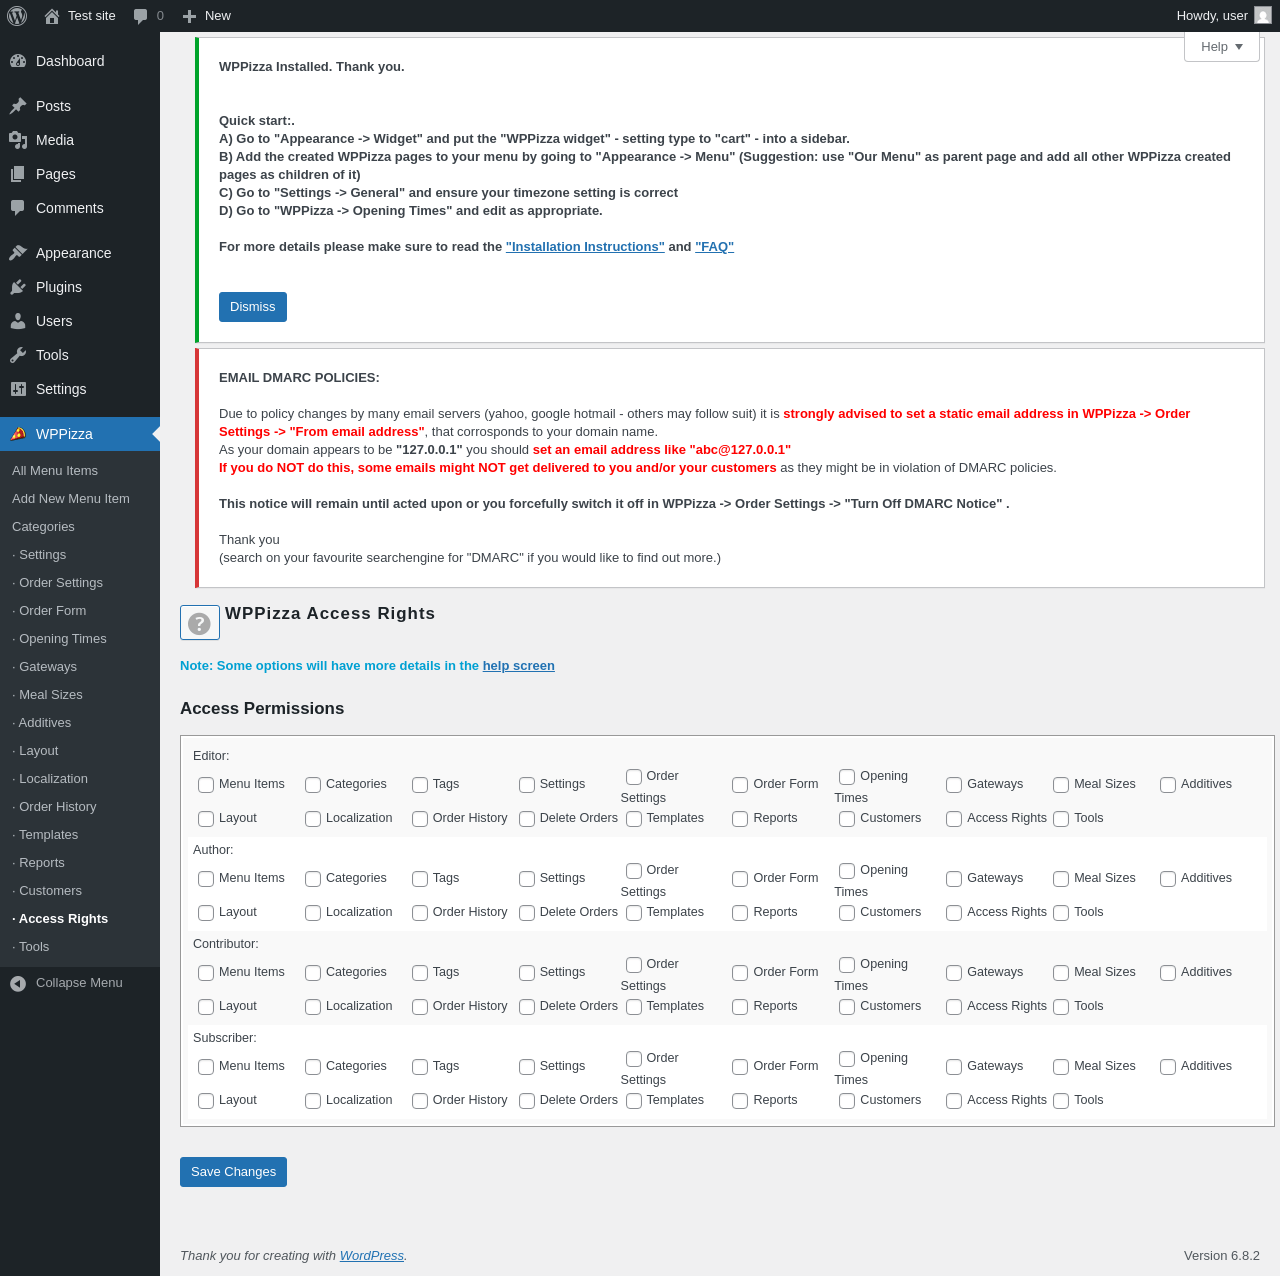
Task: Click the user avatar icon
Action: click(1263, 15)
